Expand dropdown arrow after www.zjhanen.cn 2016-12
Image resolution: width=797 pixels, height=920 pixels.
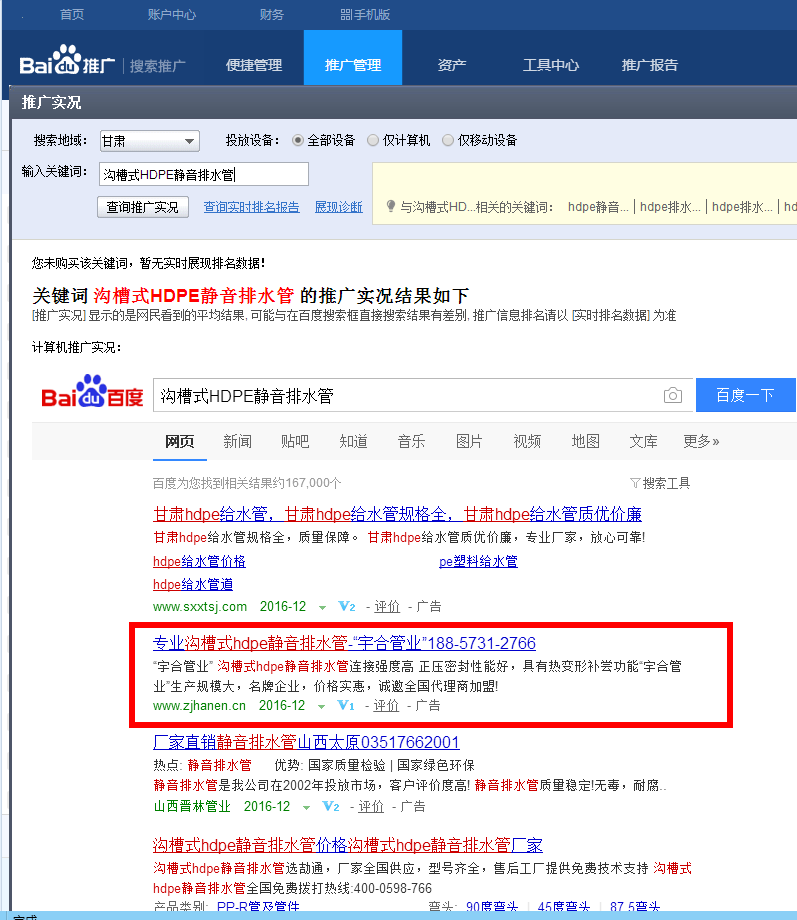click(321, 706)
